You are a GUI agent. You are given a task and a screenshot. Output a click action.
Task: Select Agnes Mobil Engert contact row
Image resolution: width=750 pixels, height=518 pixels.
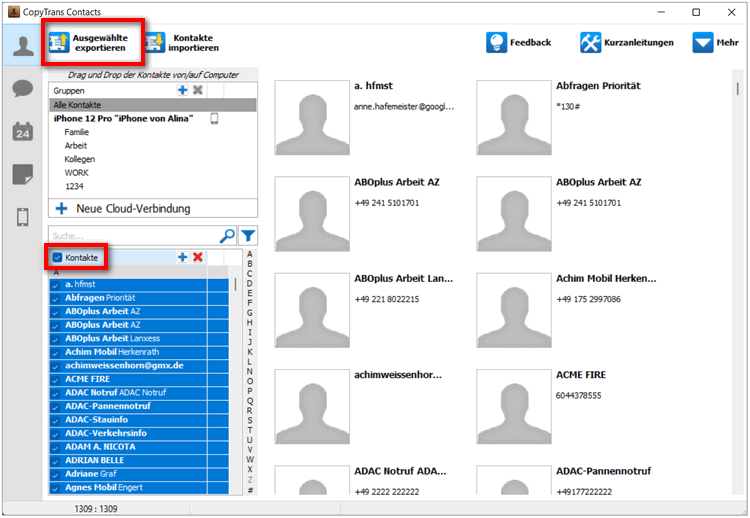click(139, 487)
